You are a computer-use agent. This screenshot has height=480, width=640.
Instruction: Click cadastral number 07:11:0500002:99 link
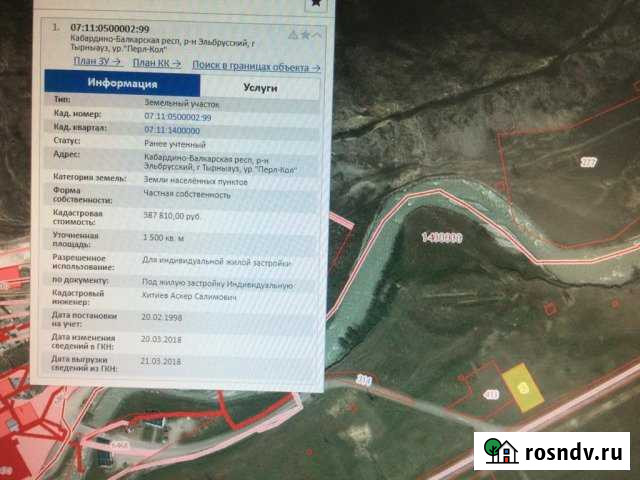click(178, 117)
